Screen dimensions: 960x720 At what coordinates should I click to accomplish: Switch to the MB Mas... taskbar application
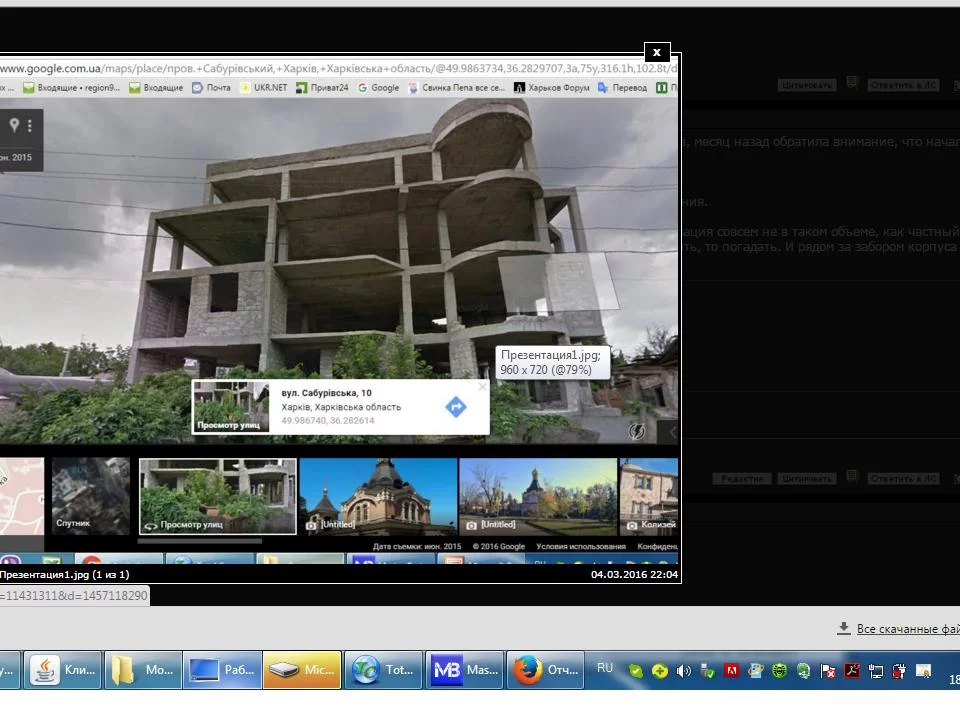pyautogui.click(x=465, y=670)
